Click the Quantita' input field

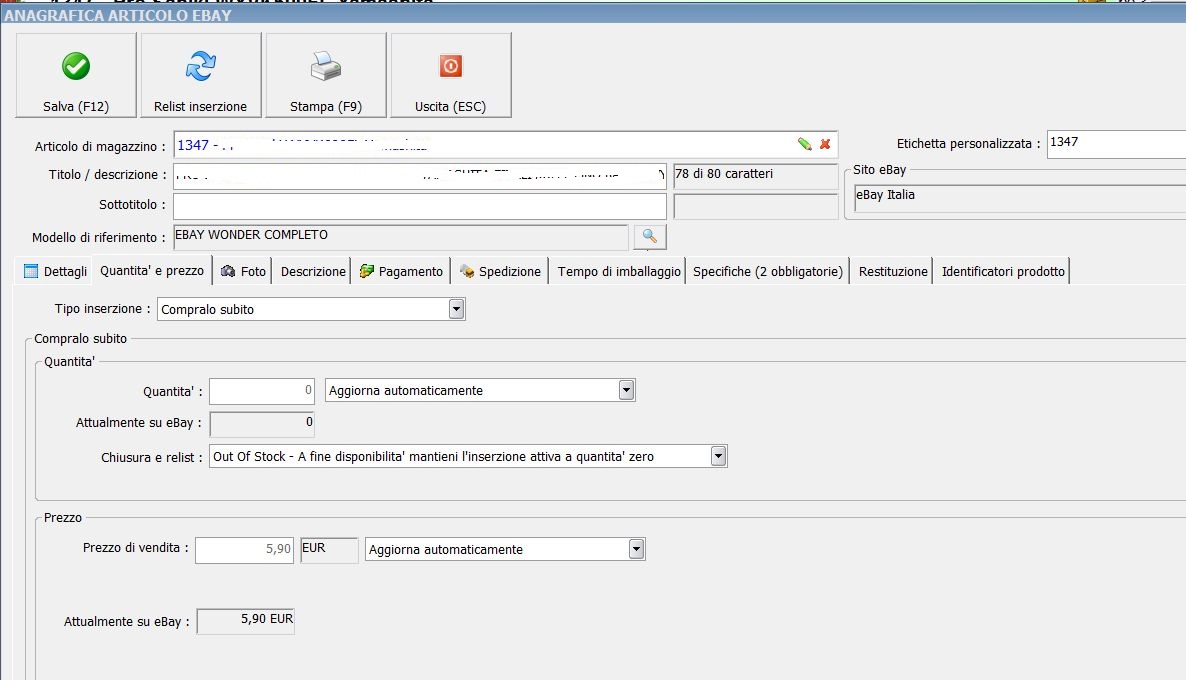(x=262, y=391)
